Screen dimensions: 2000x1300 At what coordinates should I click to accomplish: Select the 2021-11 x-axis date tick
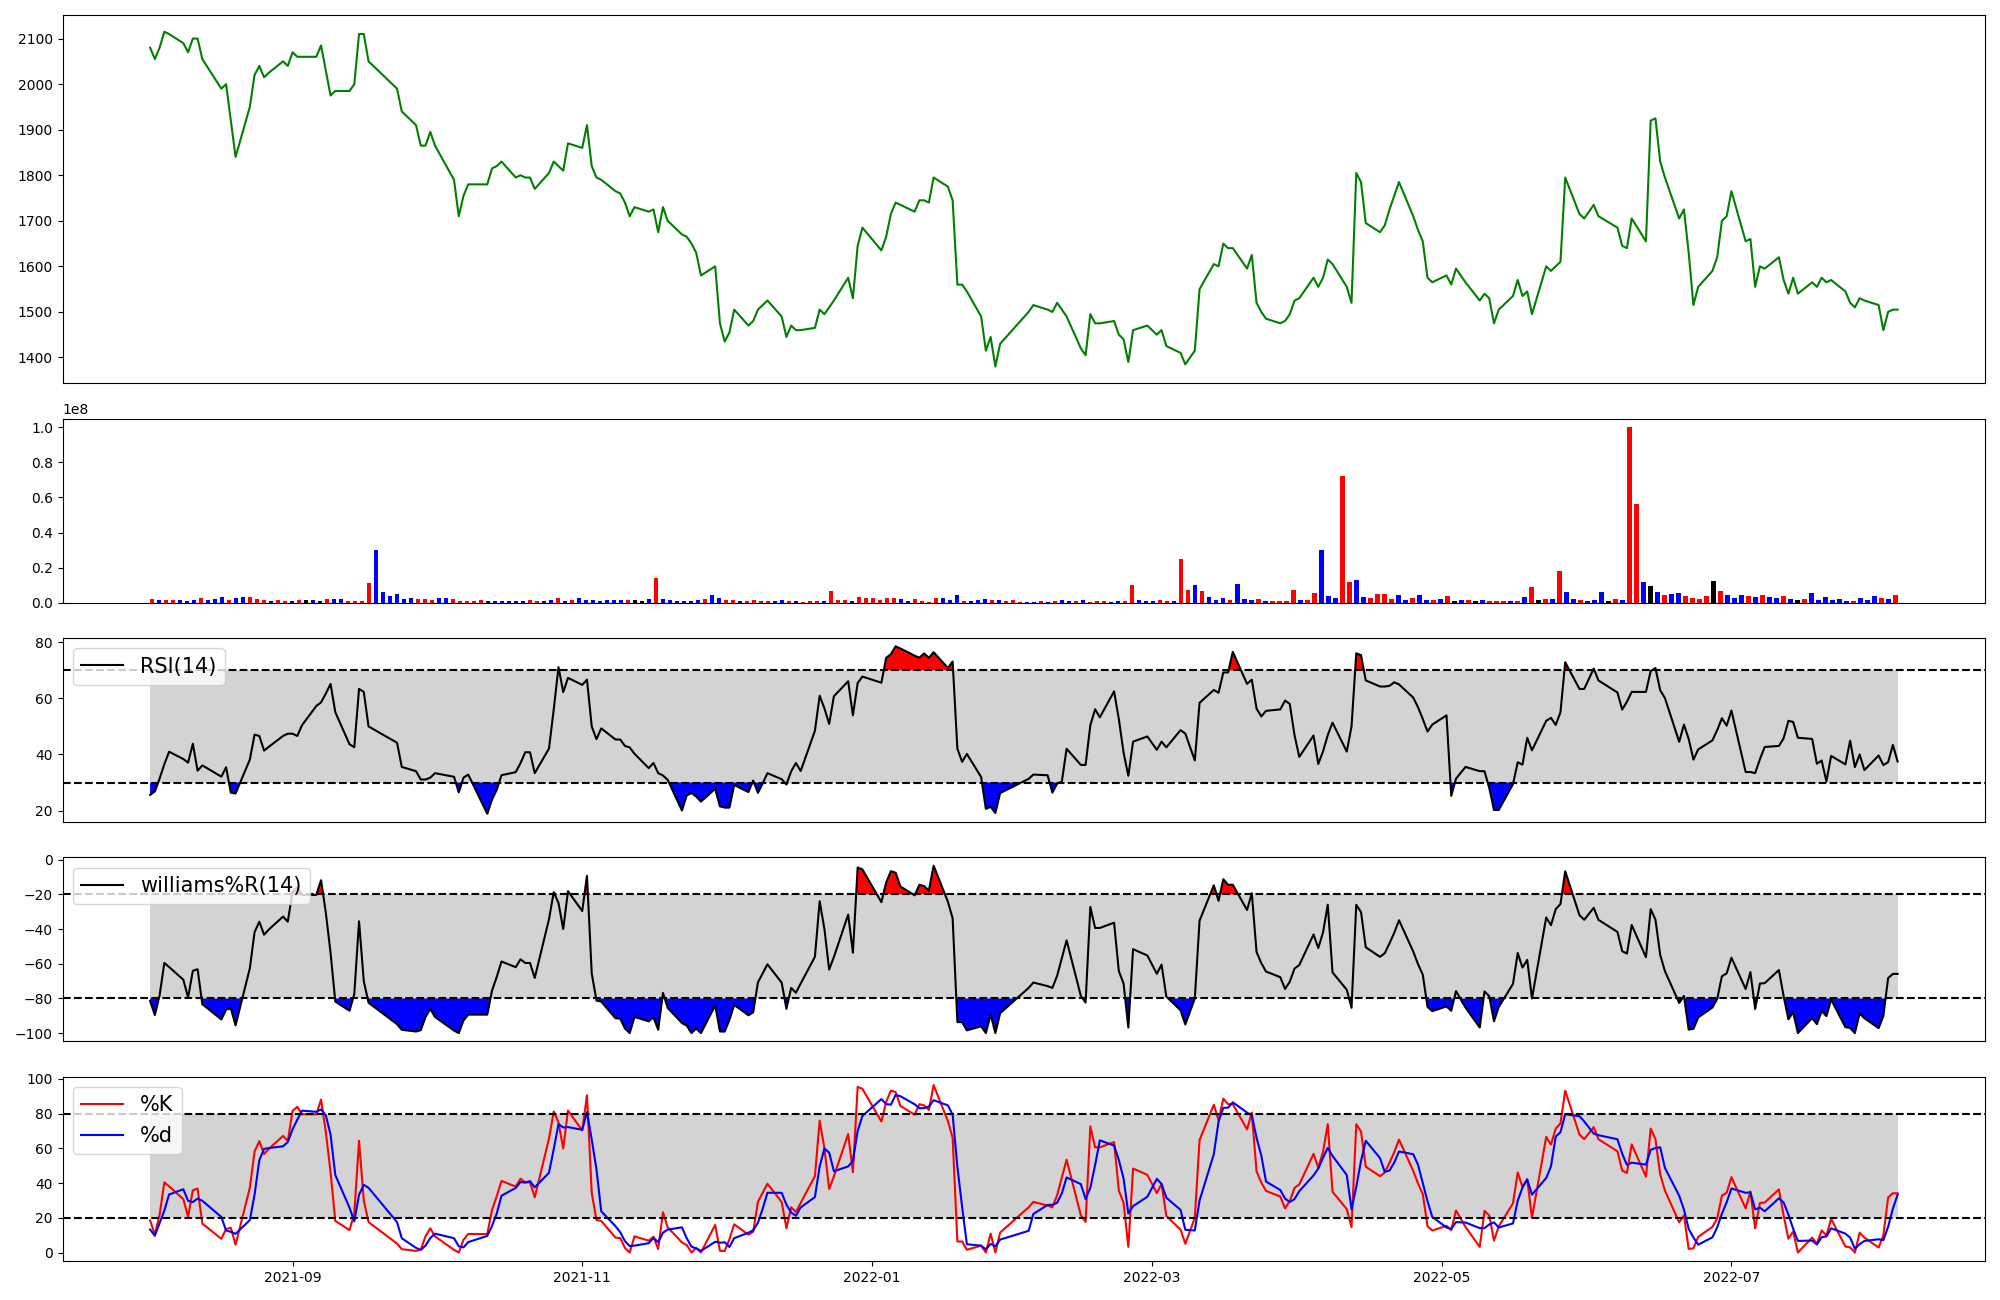(x=582, y=1277)
